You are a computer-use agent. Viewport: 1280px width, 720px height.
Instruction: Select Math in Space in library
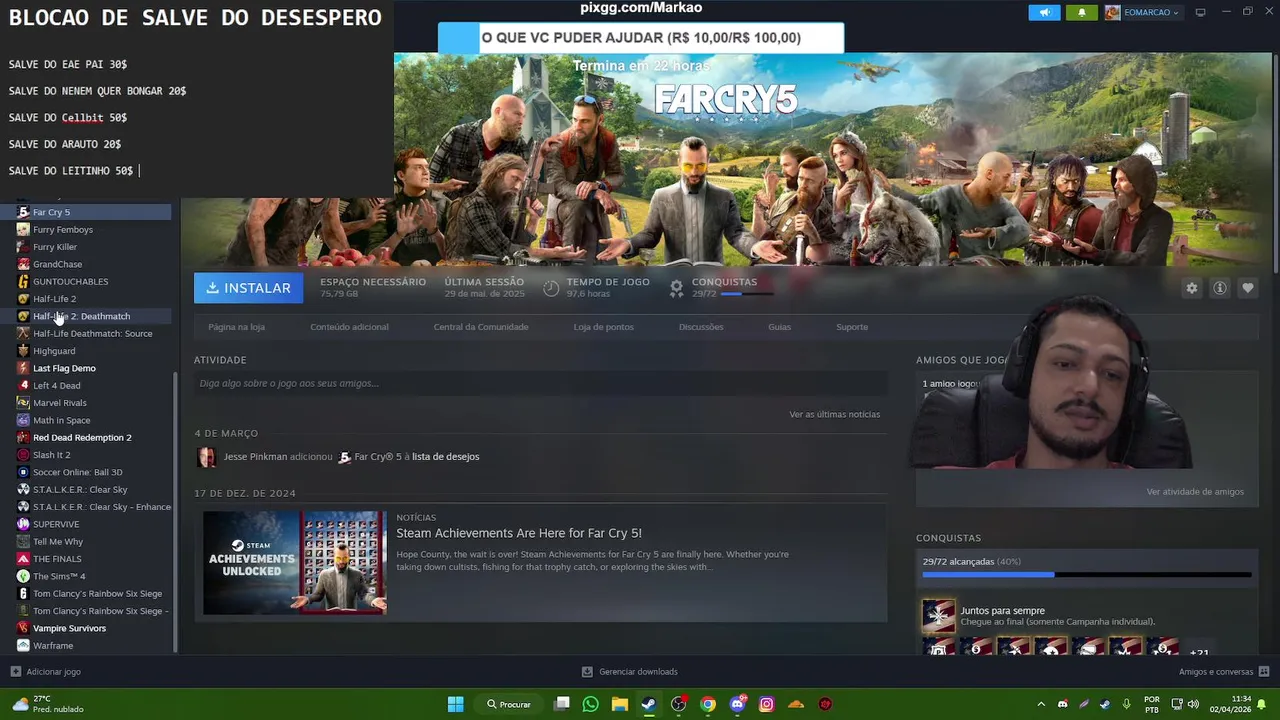click(x=86, y=420)
